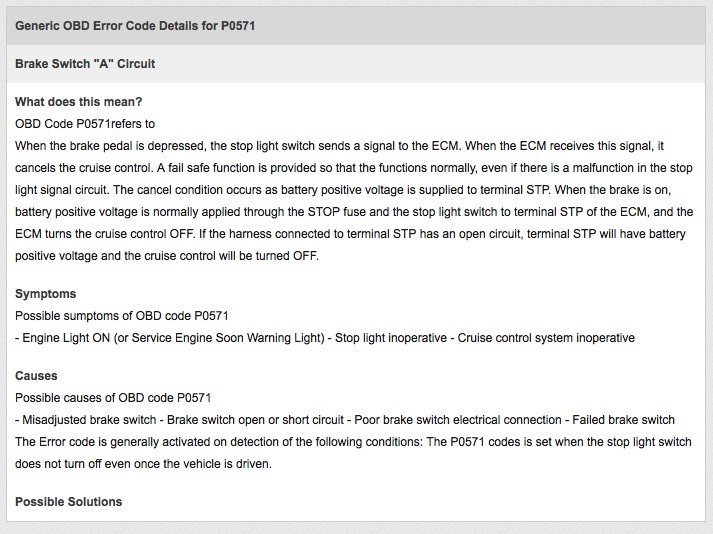Image resolution: width=713 pixels, height=534 pixels.
Task: Click the line starting "light signal circuit"
Action: [x=343, y=190]
